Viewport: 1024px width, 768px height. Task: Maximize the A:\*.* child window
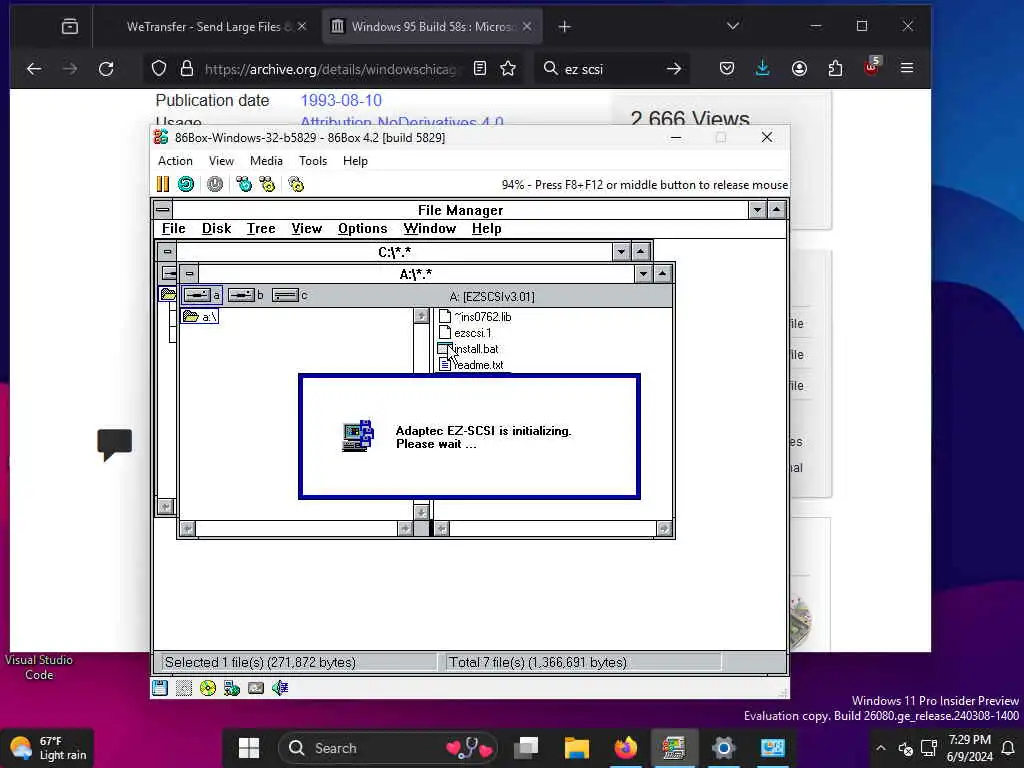click(662, 274)
